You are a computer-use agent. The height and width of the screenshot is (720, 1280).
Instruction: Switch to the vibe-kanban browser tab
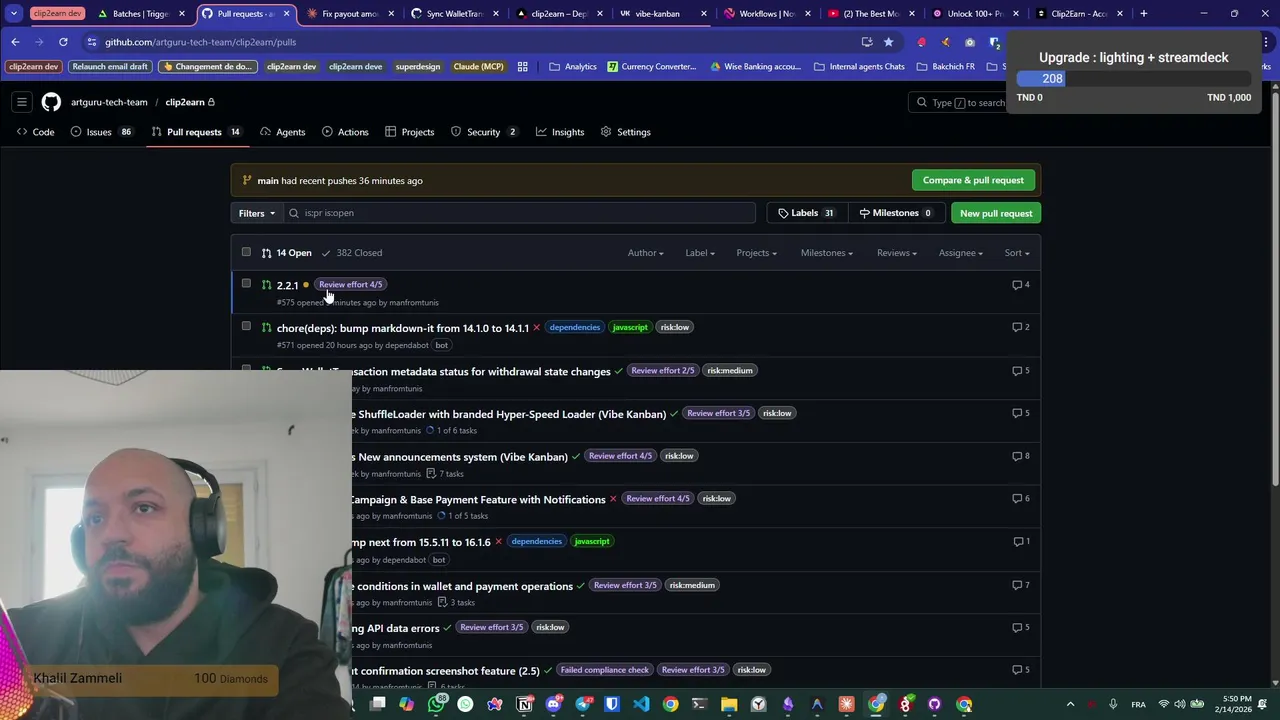click(657, 14)
